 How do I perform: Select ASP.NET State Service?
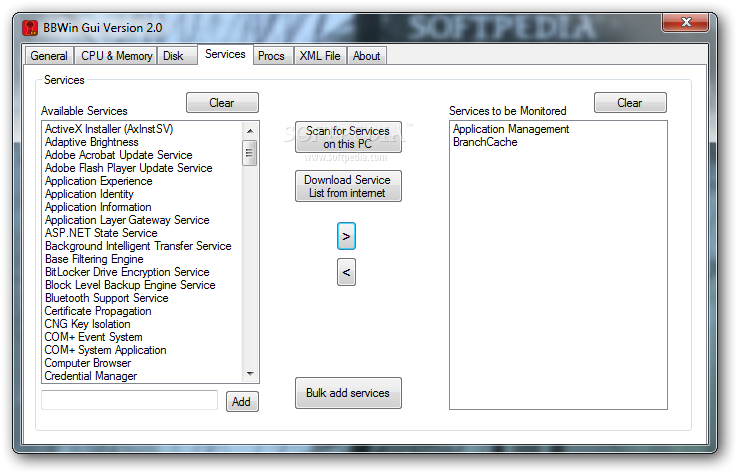coord(101,233)
